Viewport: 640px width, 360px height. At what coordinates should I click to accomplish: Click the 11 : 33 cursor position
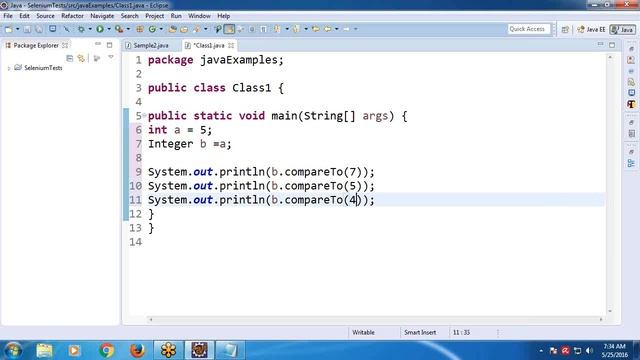tap(461, 333)
